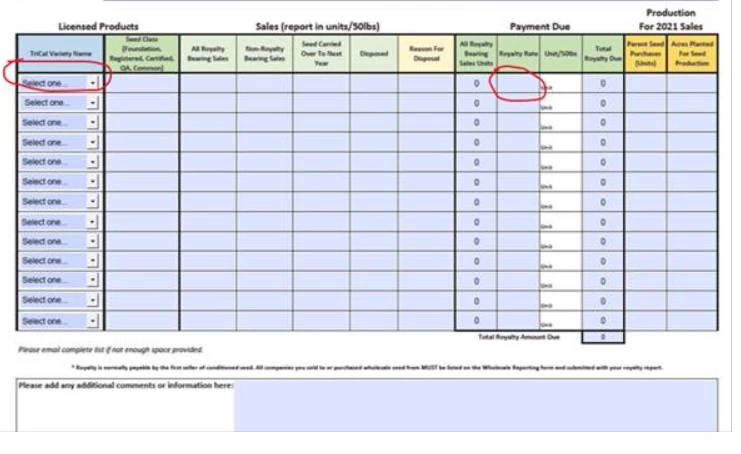Click the Seed Class column header
741x454 pixels.
click(142, 53)
